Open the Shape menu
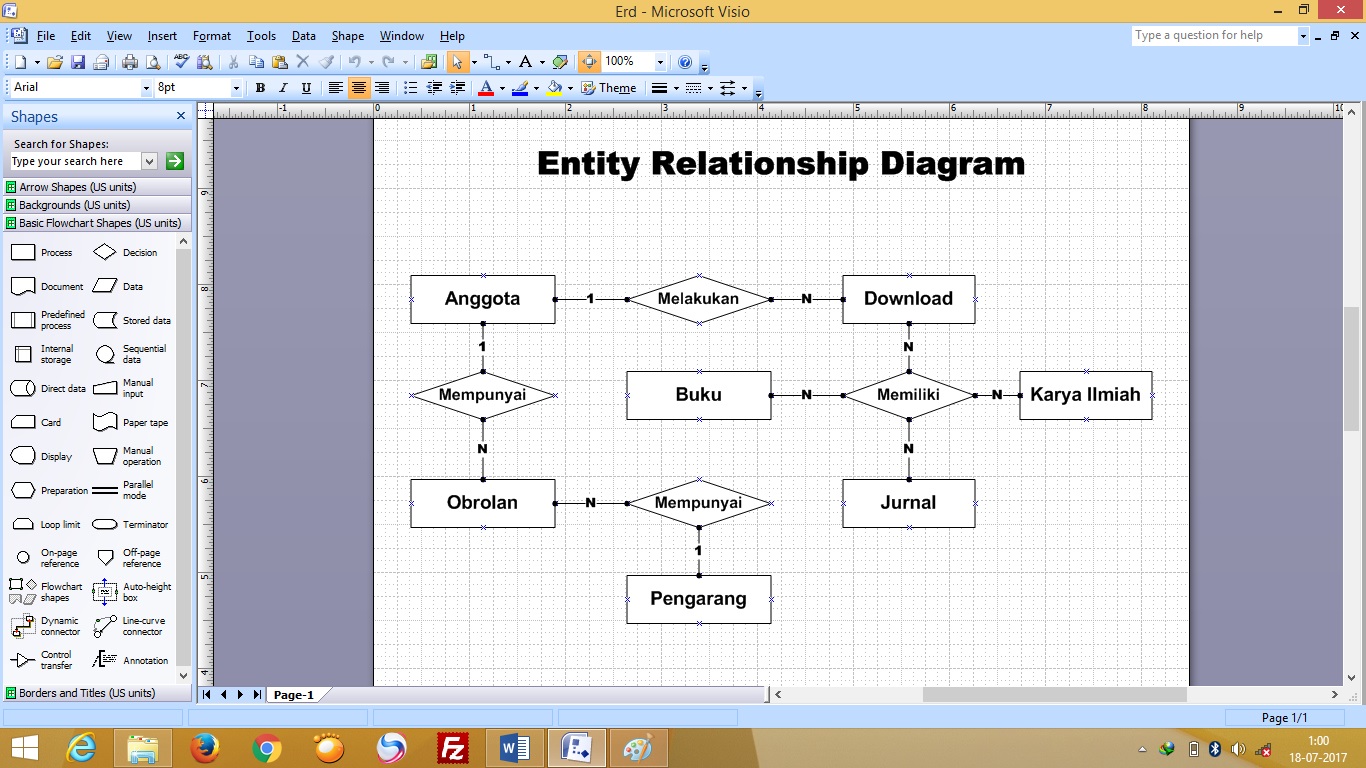The image size is (1366, 768). (348, 36)
